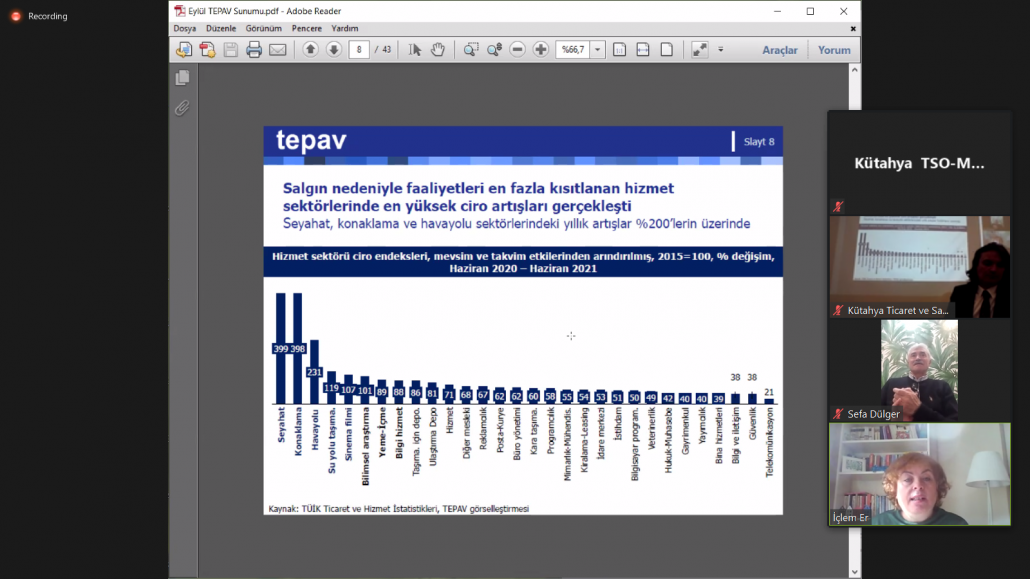Image resolution: width=1030 pixels, height=579 pixels.
Task: Fit the page to window width
Action: [643, 50]
